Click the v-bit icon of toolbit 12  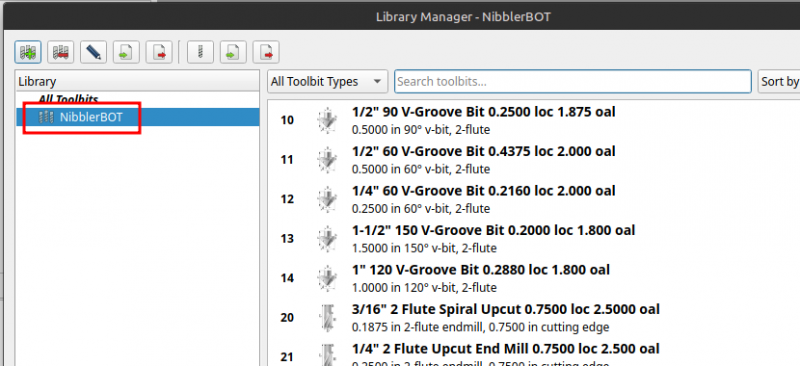click(327, 199)
